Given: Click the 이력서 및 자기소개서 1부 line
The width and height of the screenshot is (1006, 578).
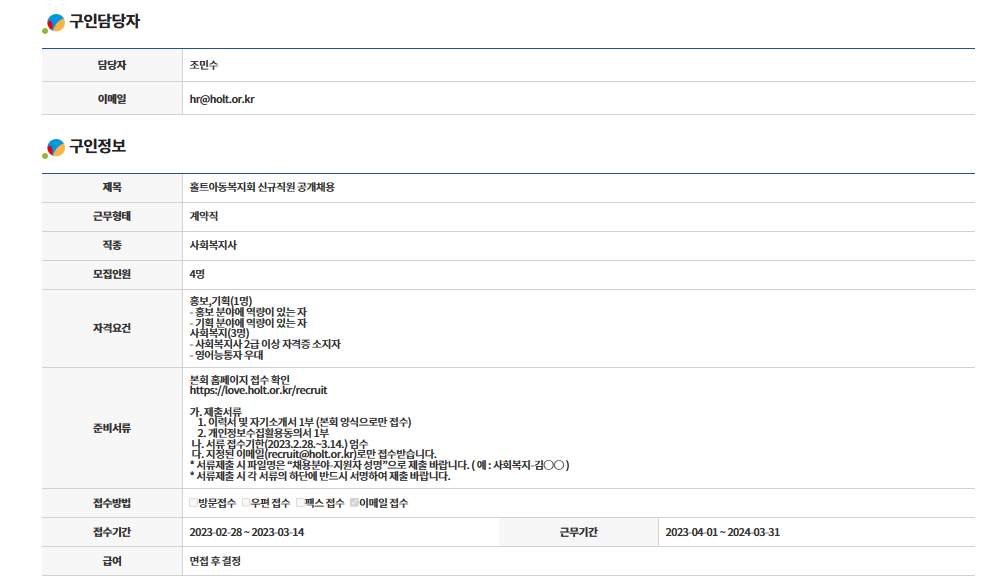Looking at the screenshot, I should coord(304,422).
